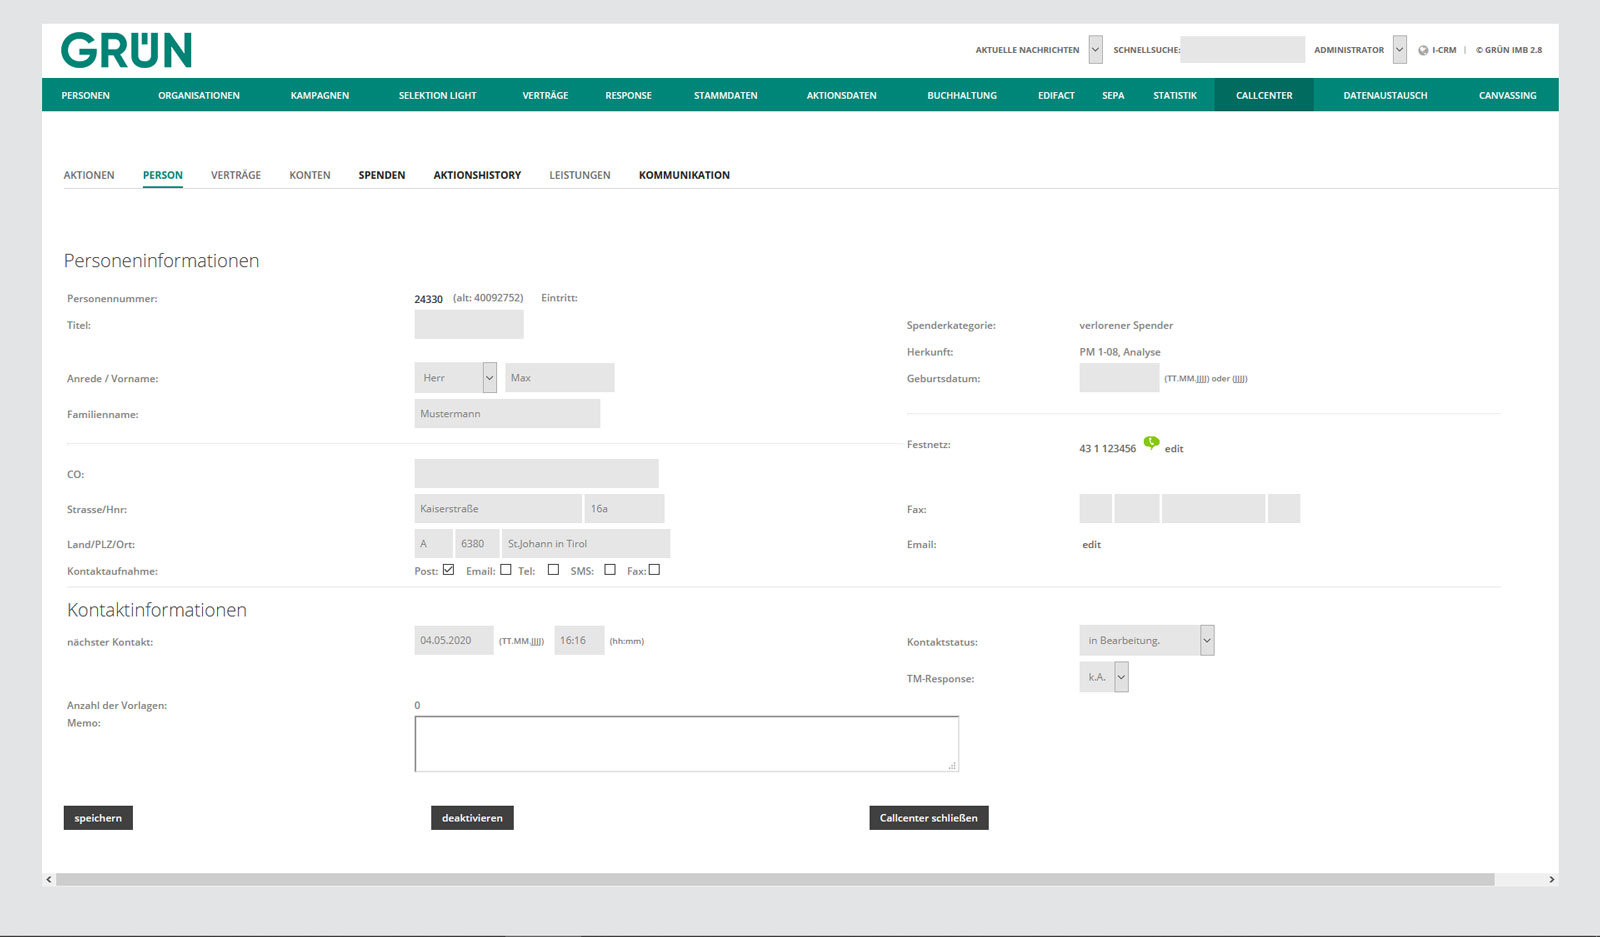Click into the Memo text area
The image size is (1600, 937).
click(687, 744)
